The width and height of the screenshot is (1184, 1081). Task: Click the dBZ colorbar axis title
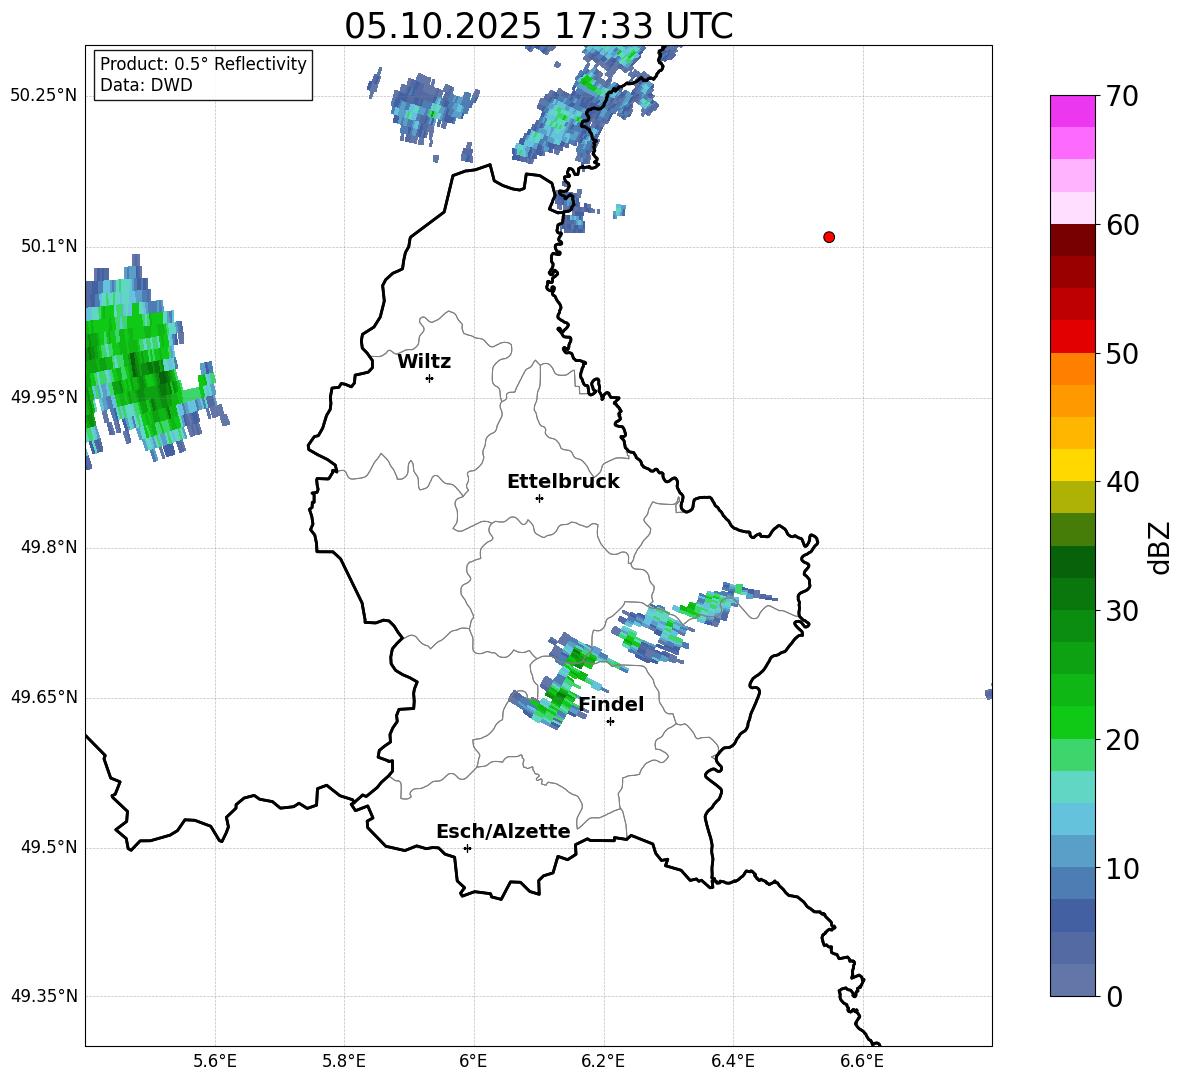click(x=1159, y=547)
